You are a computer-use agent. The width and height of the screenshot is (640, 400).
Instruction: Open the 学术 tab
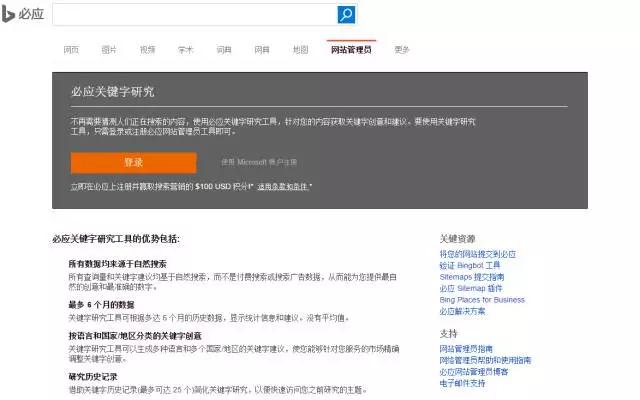[x=186, y=50]
